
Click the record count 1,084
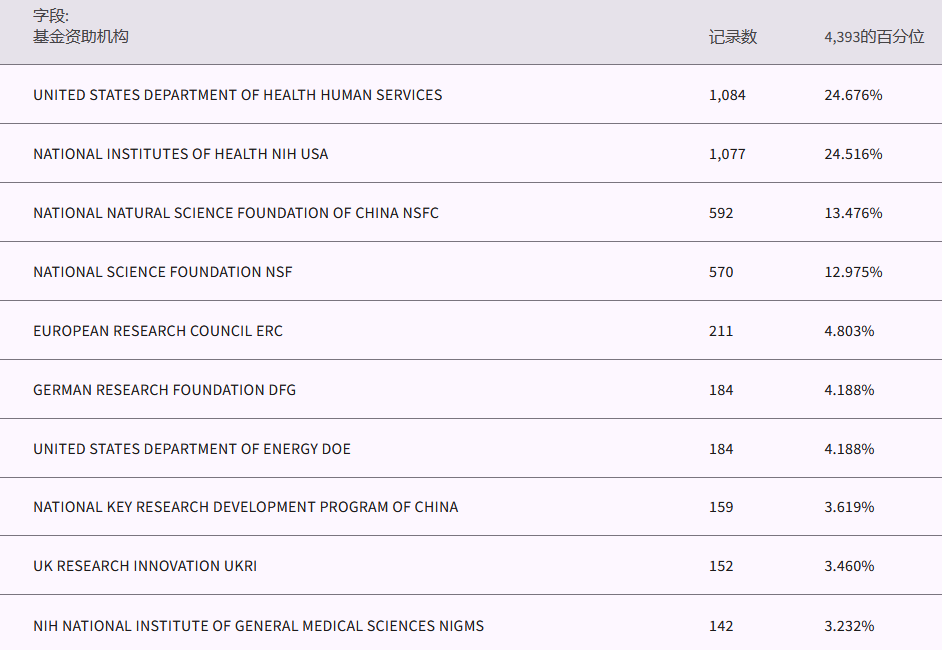pos(727,95)
